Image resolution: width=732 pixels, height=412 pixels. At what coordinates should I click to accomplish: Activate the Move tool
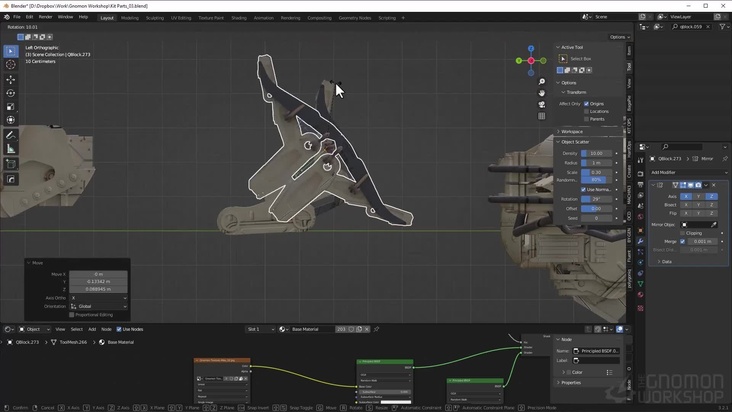coord(11,79)
